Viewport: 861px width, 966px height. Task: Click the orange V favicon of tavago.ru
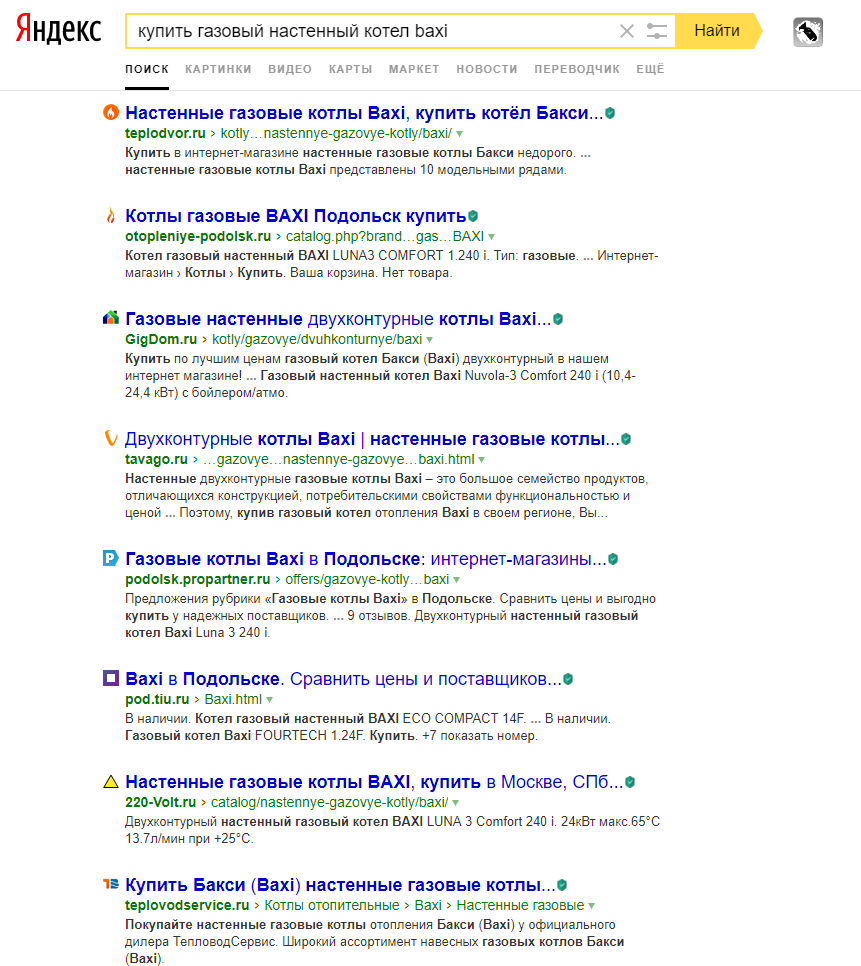(x=110, y=438)
